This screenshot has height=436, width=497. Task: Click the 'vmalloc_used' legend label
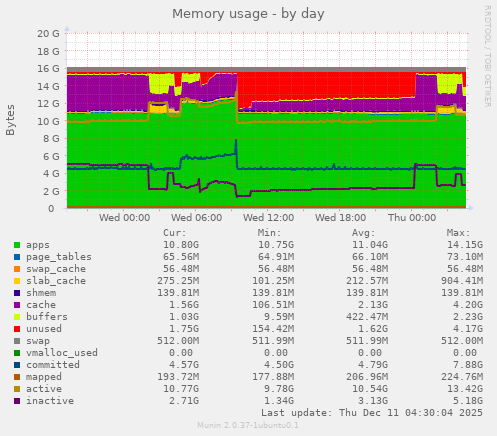62,353
